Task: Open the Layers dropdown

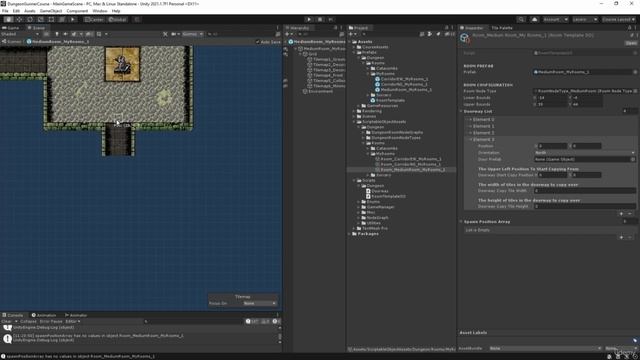Action: (585, 19)
